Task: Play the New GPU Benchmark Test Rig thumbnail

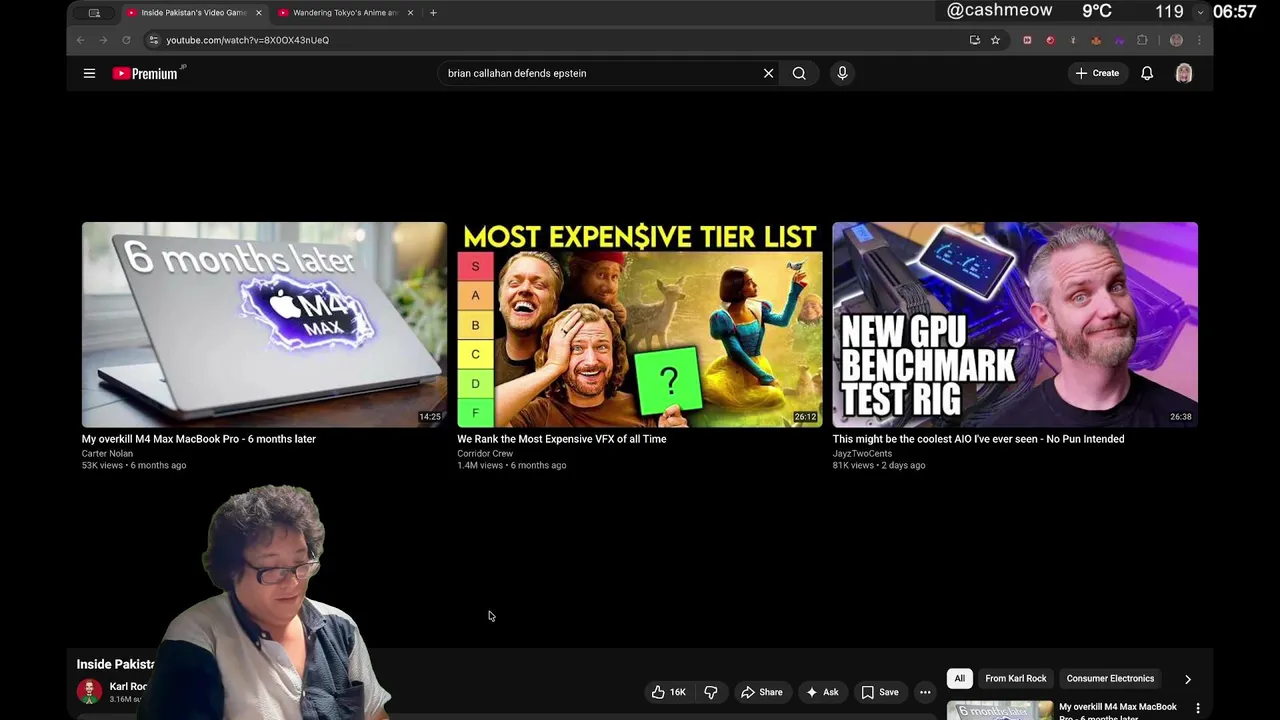Action: coord(1015,325)
